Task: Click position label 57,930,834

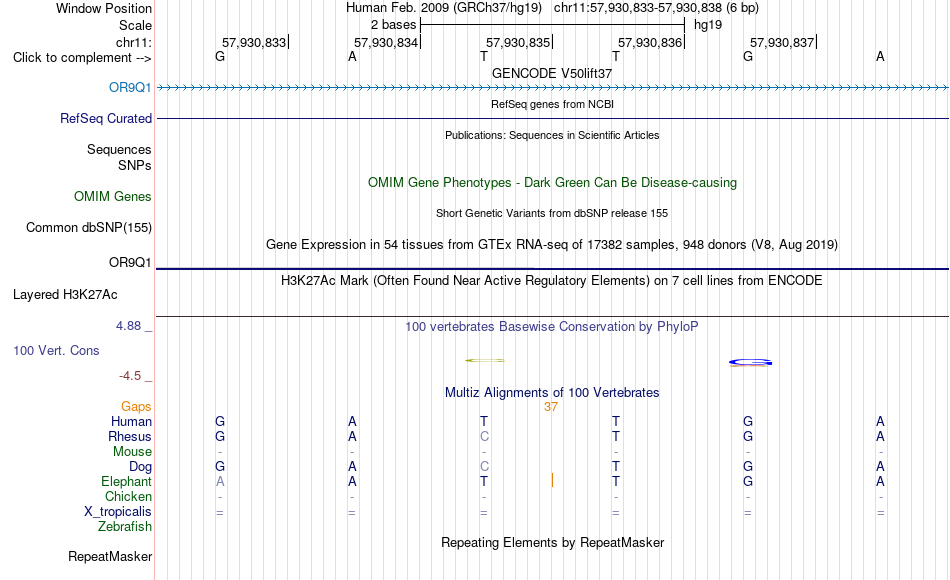Action: point(386,42)
